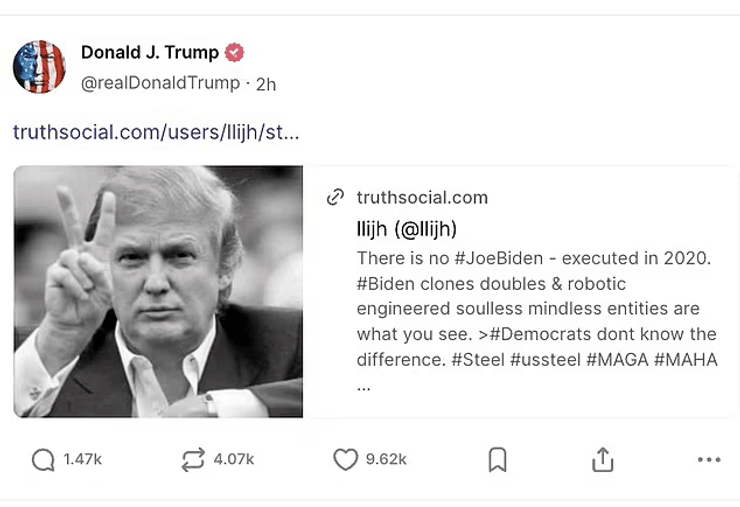Viewport: 740px width, 507px height.
Task: Click the 2h post timestamp
Action: point(266,84)
